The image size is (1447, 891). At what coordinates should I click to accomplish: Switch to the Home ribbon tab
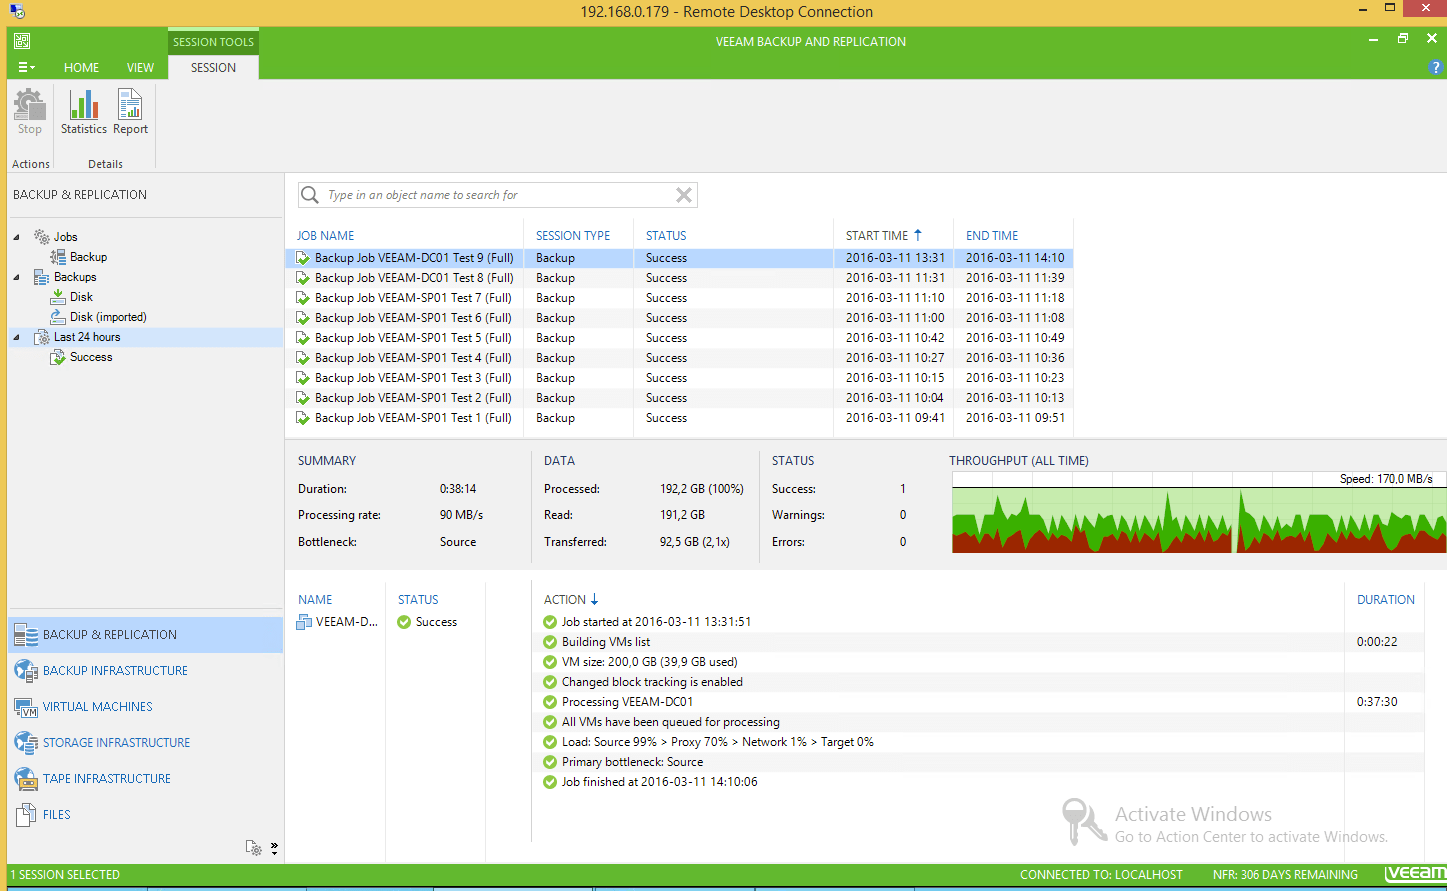[x=81, y=67]
